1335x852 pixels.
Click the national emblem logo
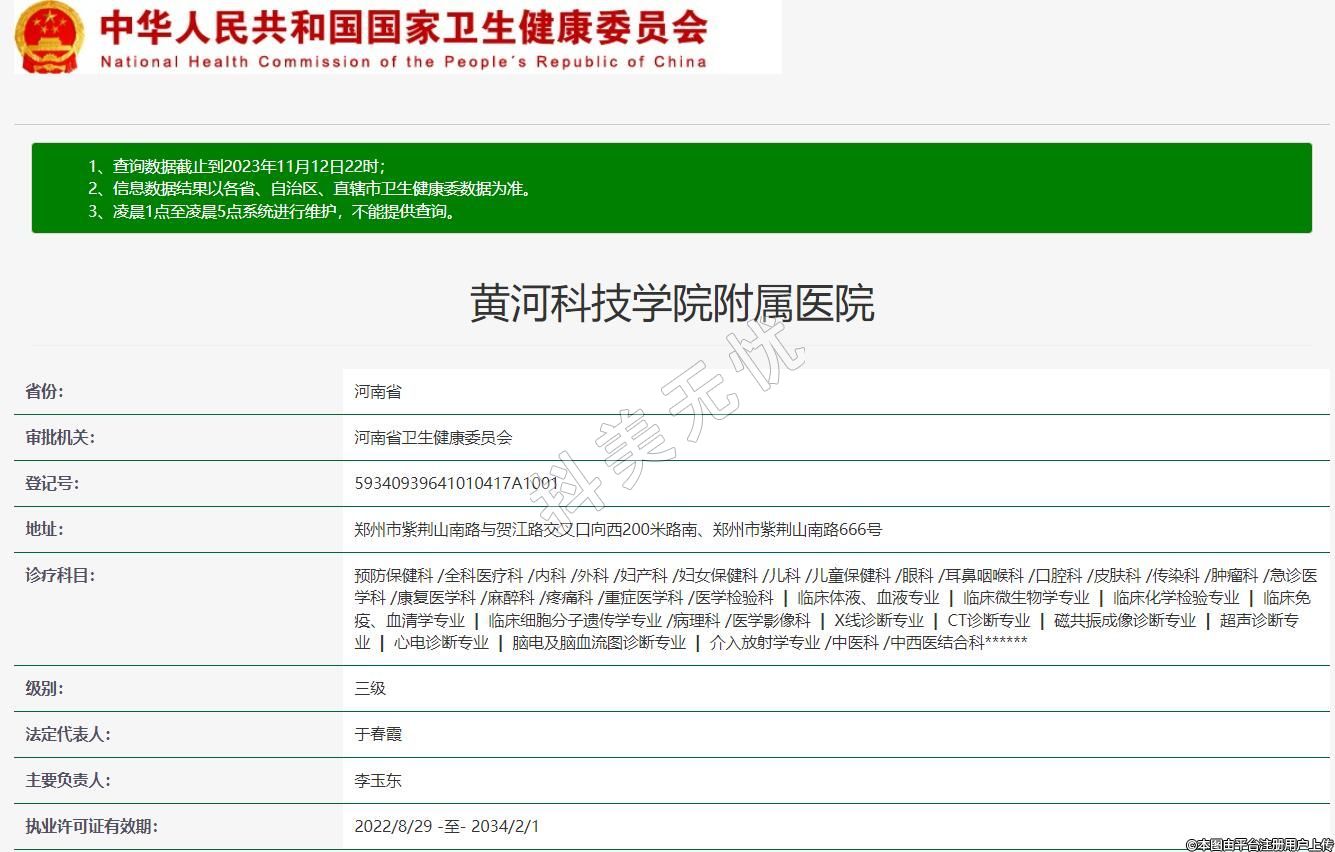click(x=50, y=36)
